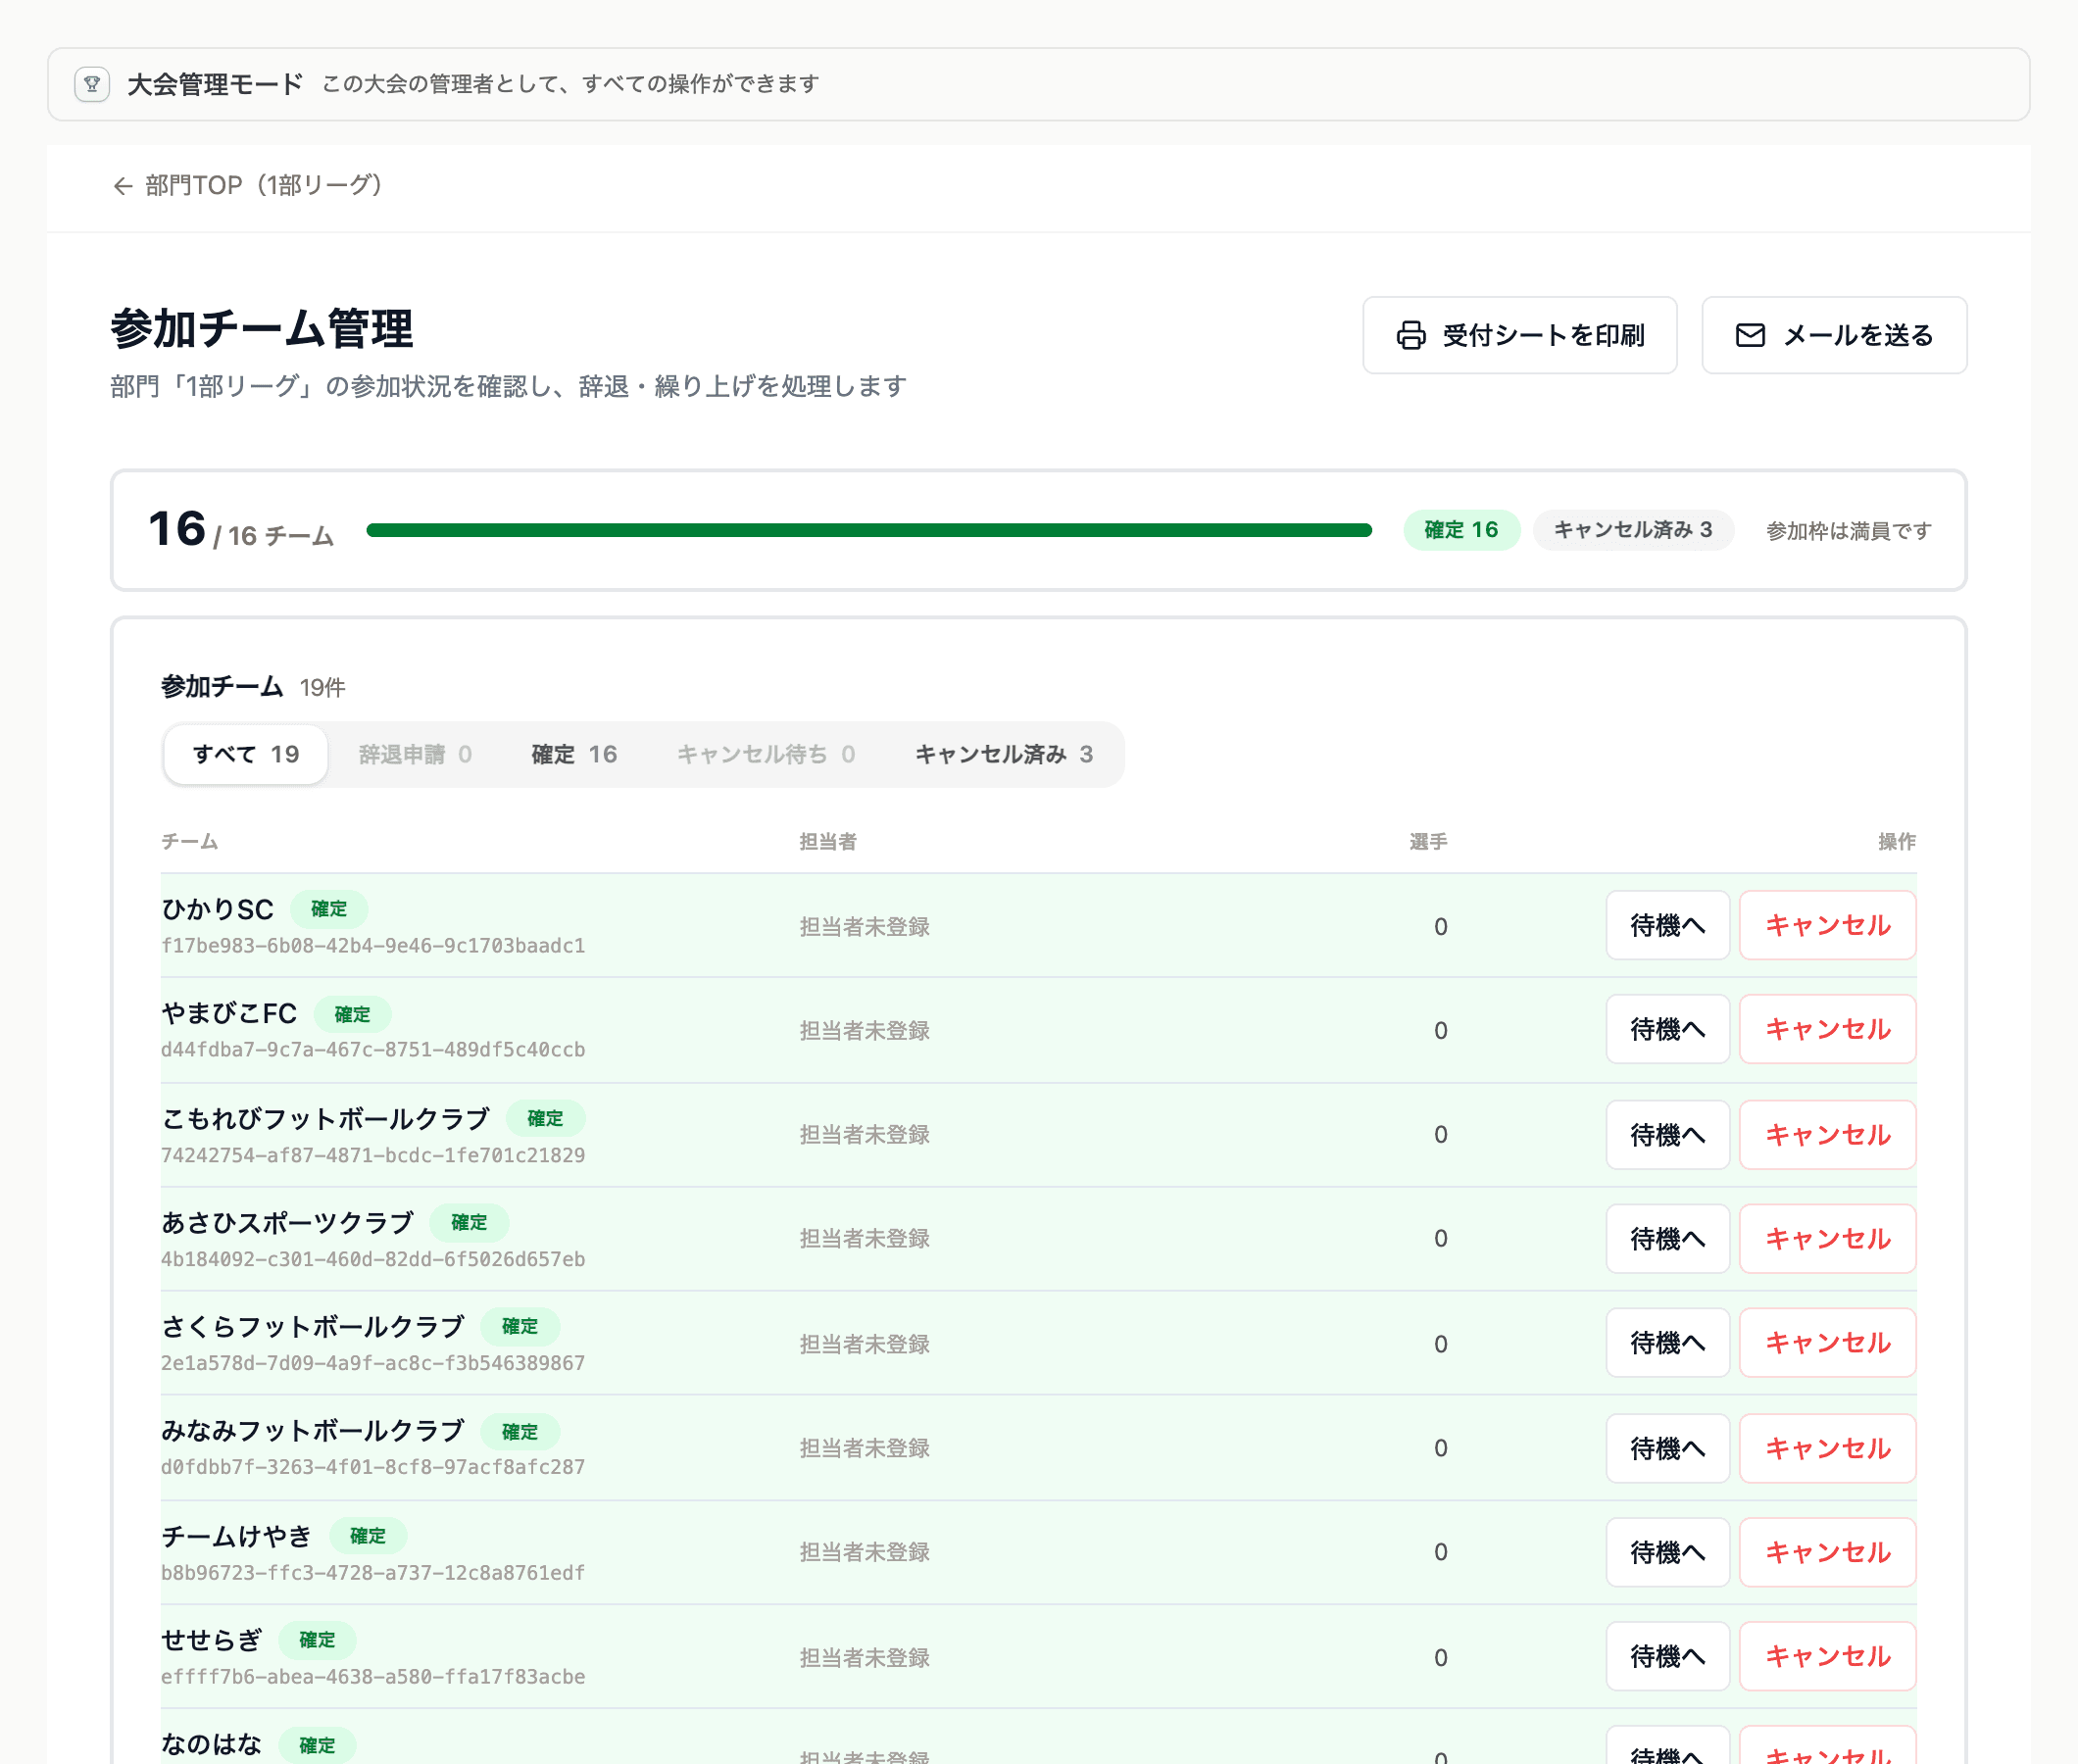The width and height of the screenshot is (2078, 1764).
Task: Move ひかりSC to waiting with 待機へ
Action: [1667, 925]
